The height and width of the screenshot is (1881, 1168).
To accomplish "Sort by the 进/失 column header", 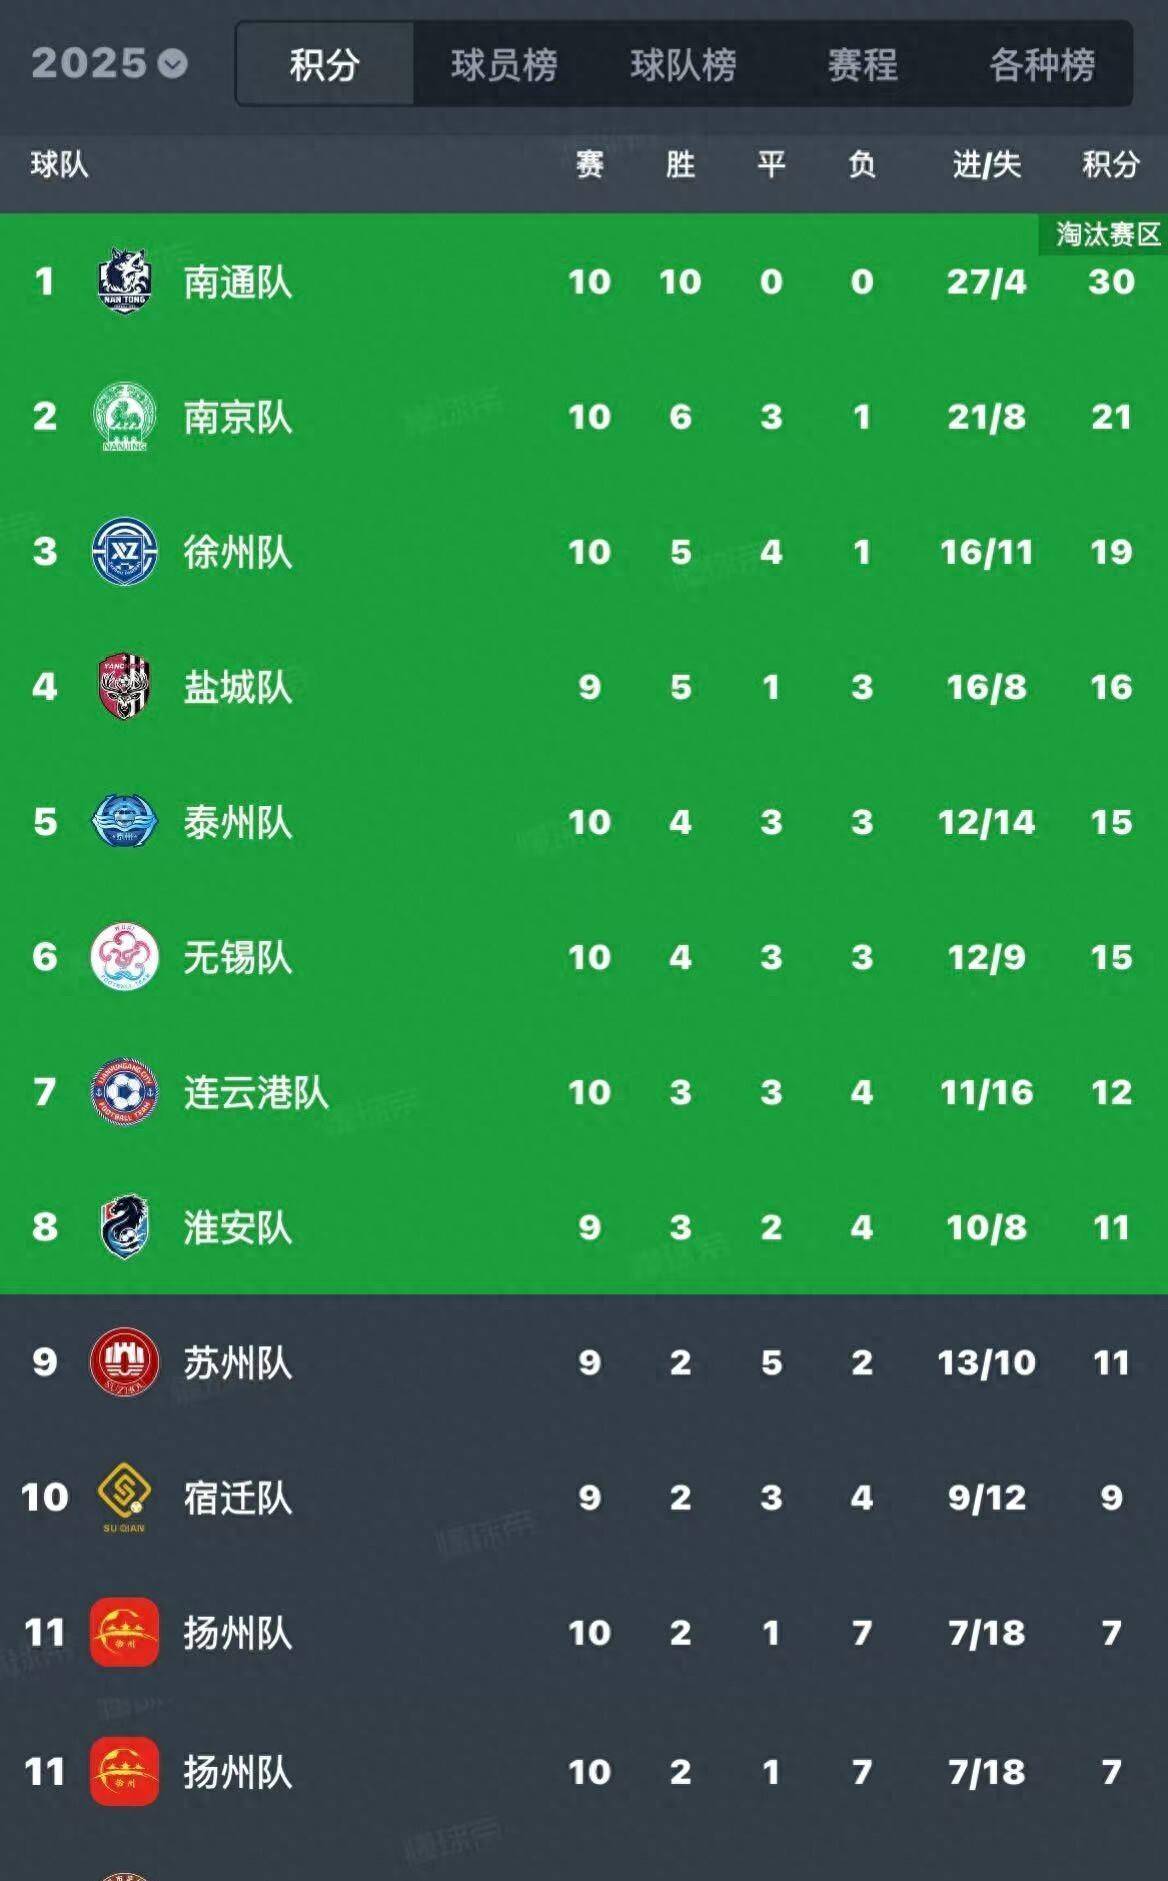I will coord(986,164).
